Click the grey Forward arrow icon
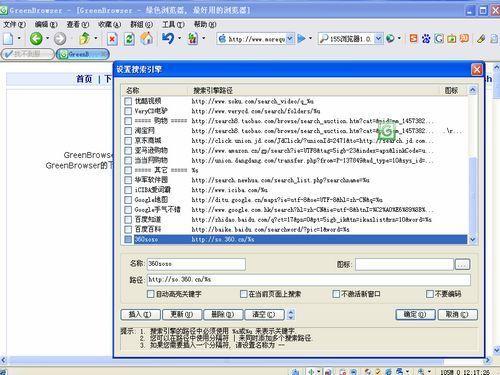Viewport: 500px width, 375px height. pos(60,39)
